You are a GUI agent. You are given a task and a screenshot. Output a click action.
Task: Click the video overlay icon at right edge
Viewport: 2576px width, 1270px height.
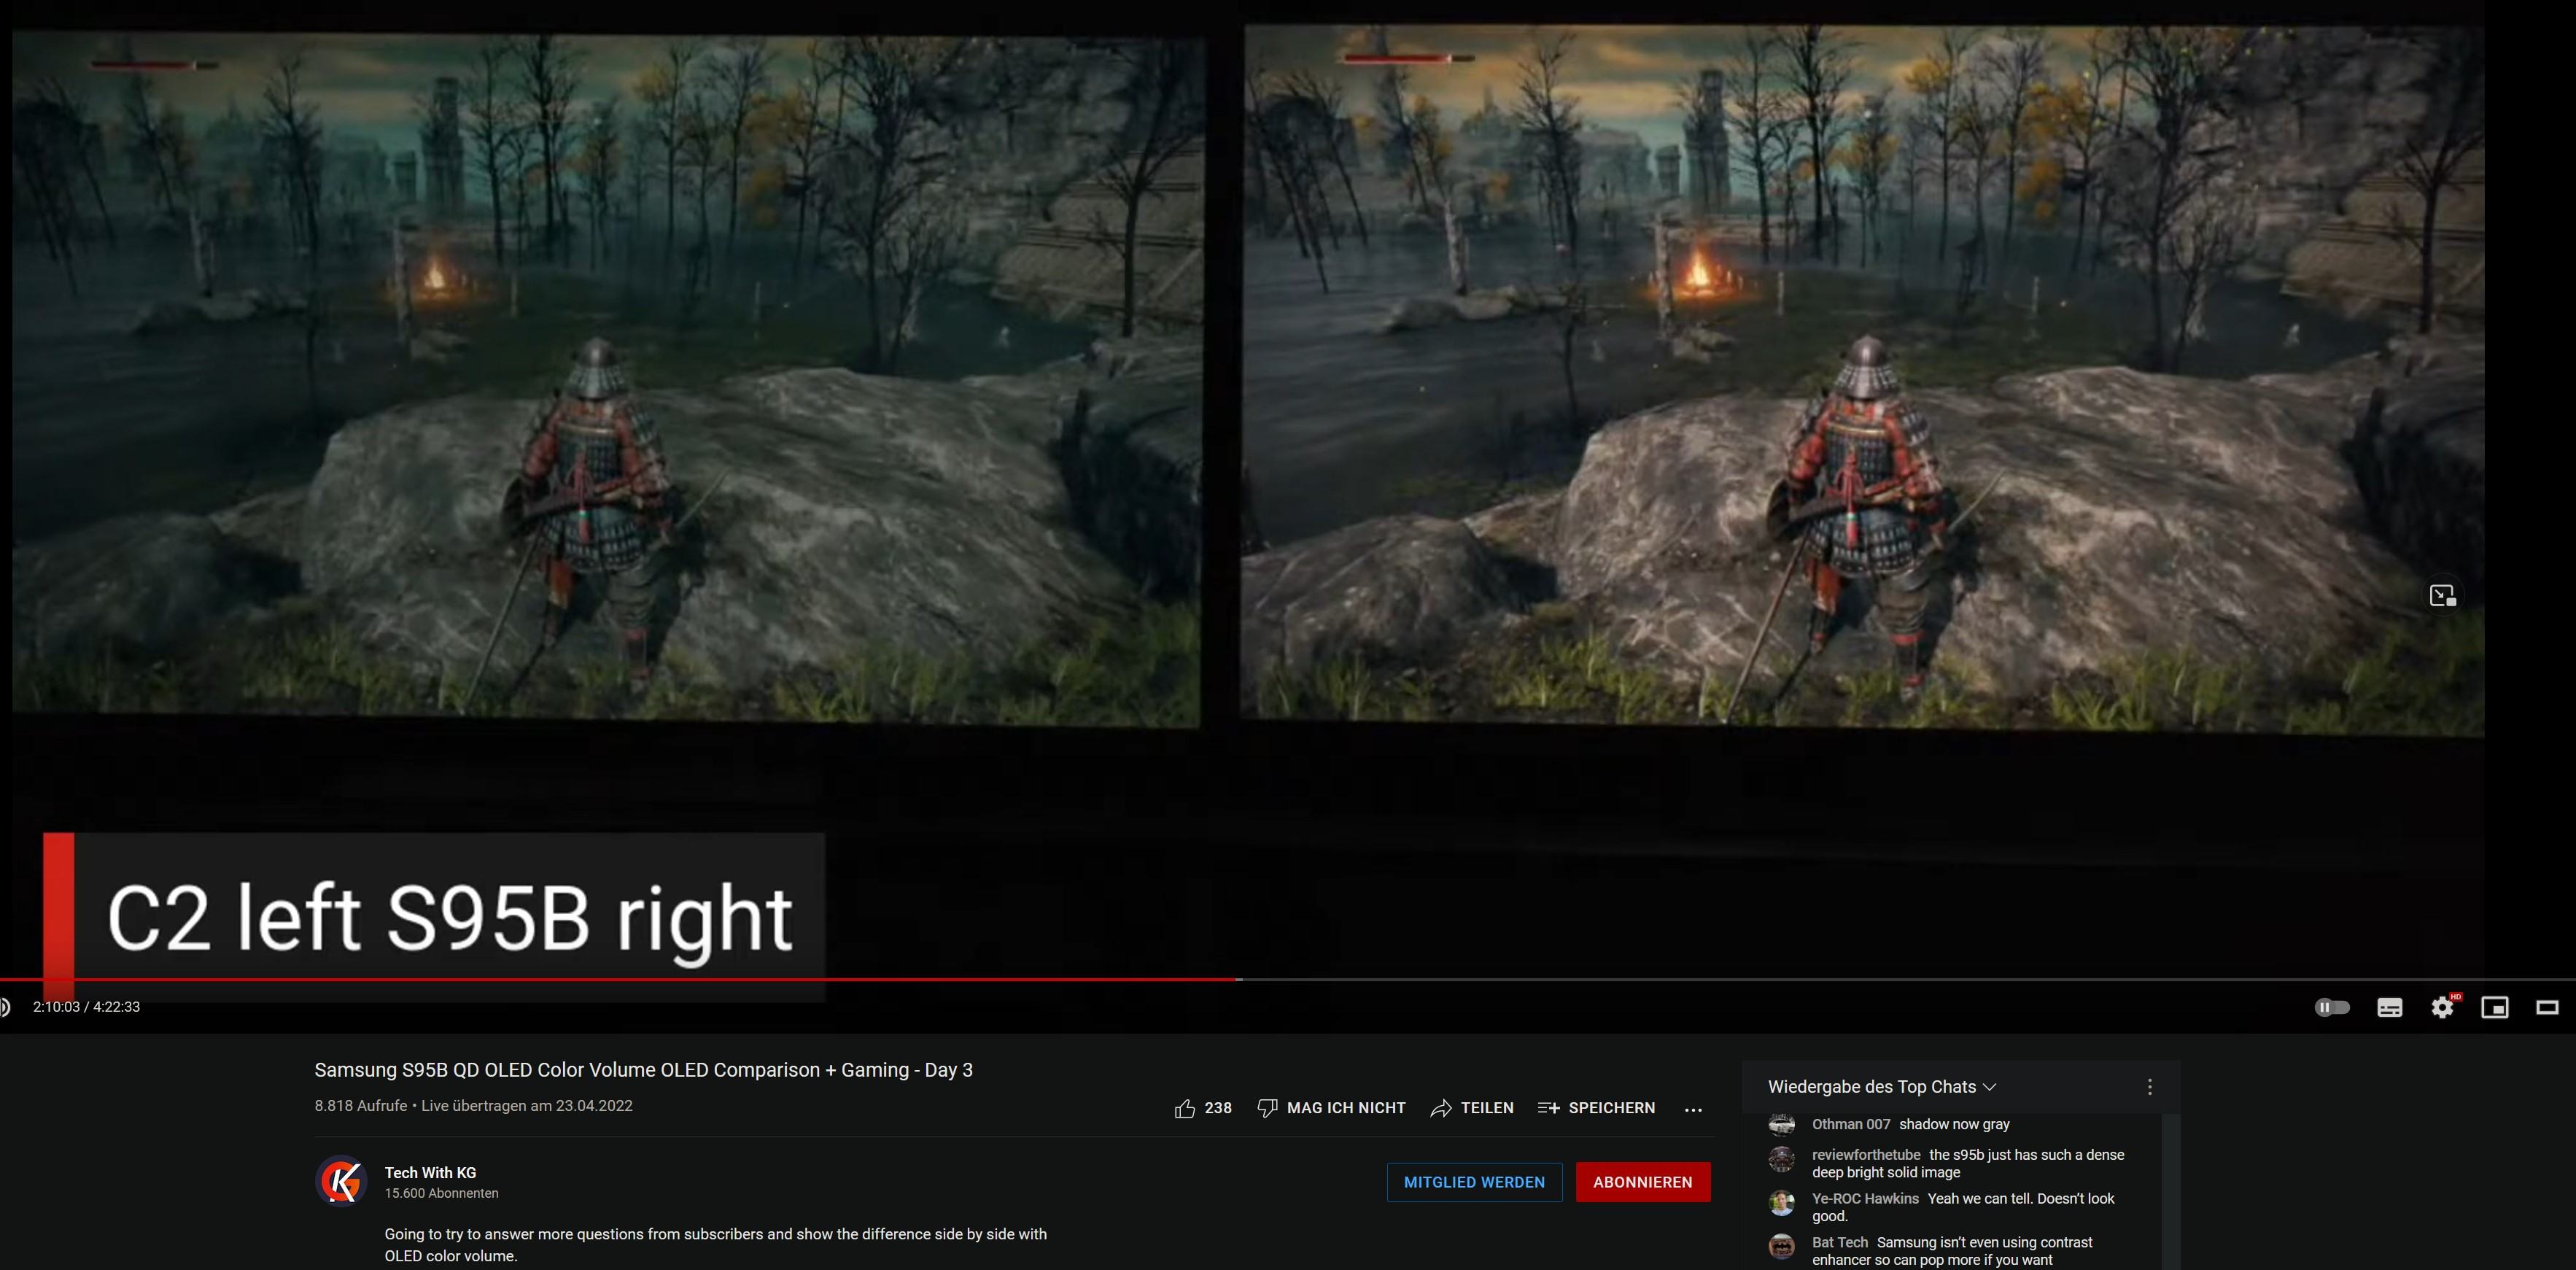click(x=2442, y=596)
